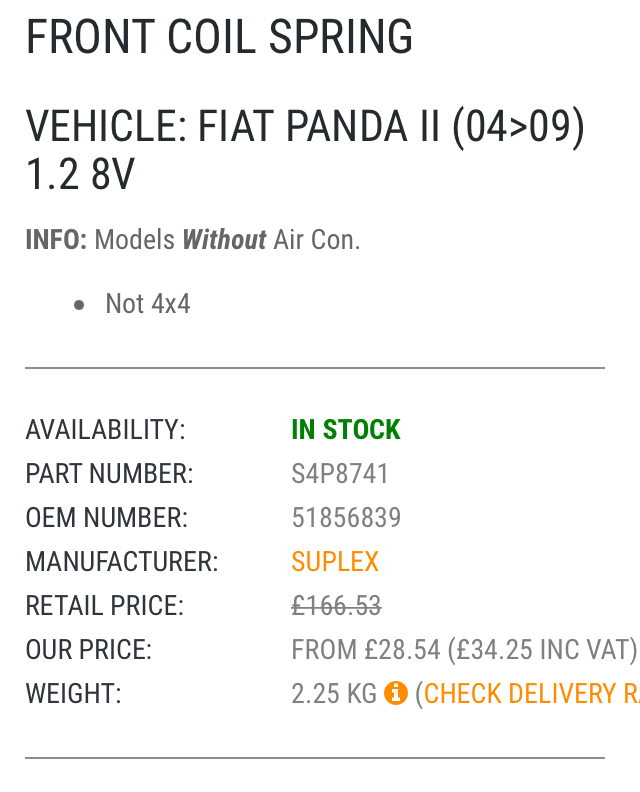The width and height of the screenshot is (640, 792).
Task: Click the PART NUMBER label
Action: click(x=109, y=474)
